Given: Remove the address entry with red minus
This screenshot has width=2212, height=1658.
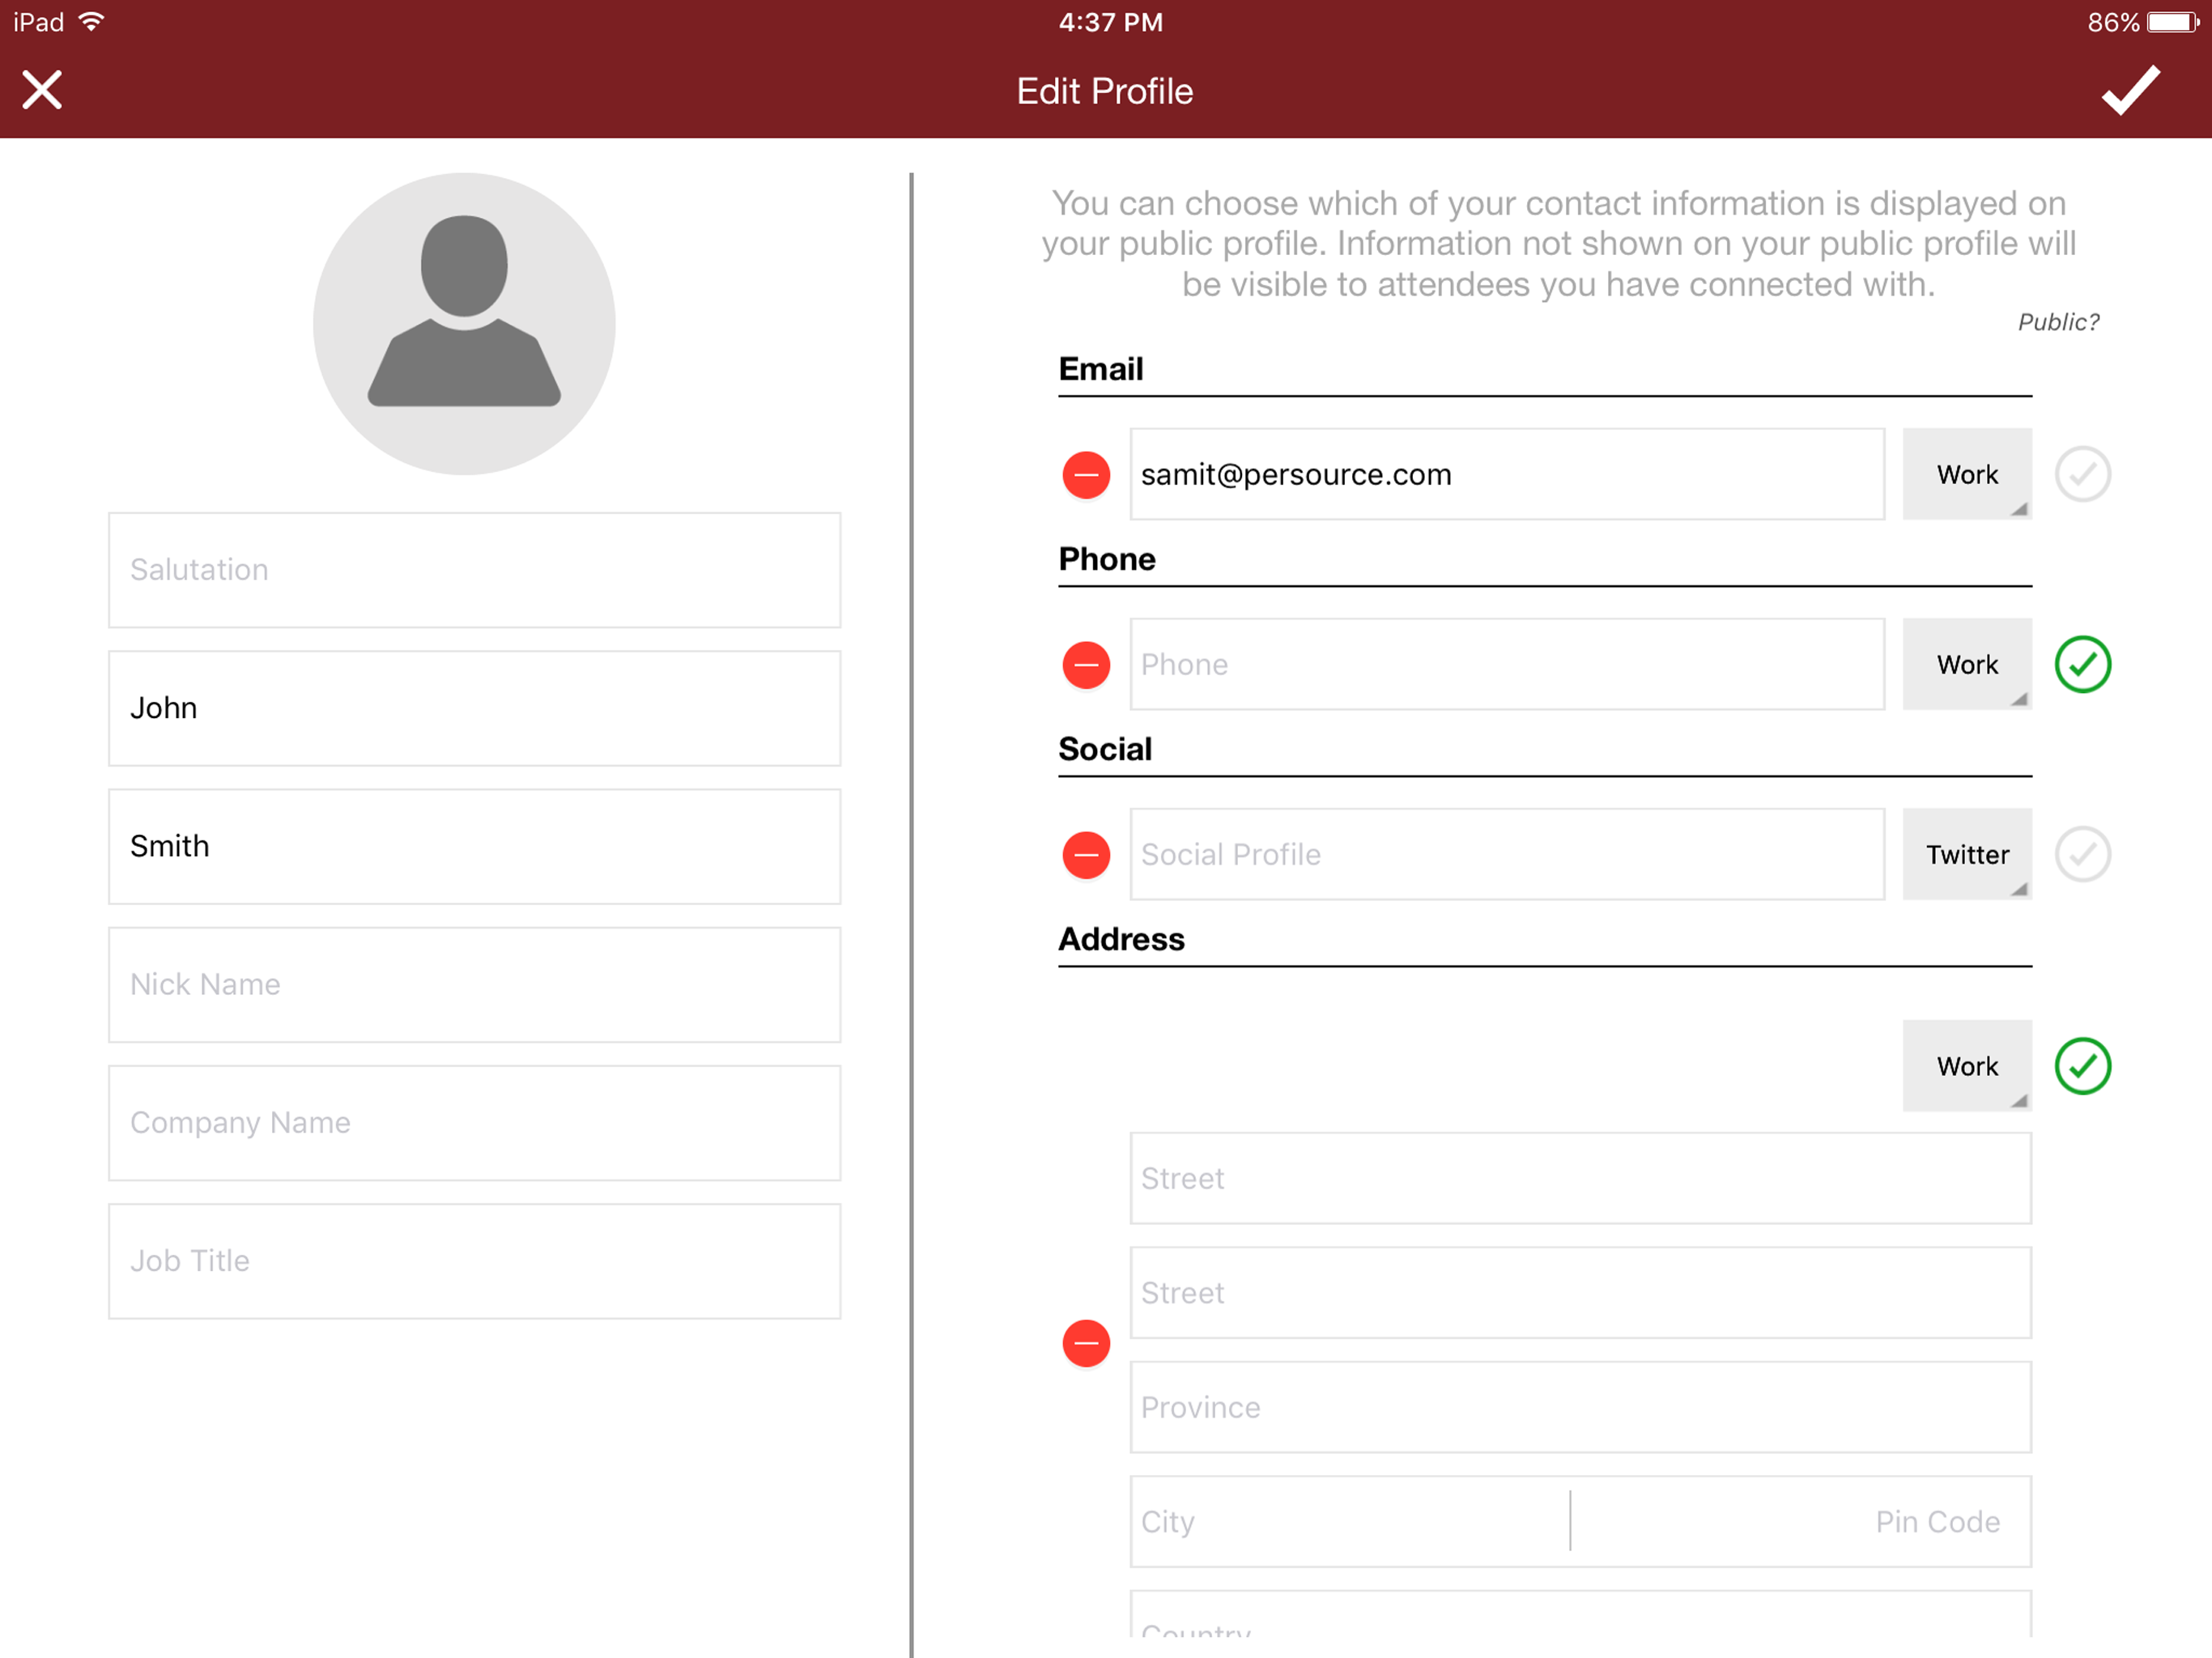Looking at the screenshot, I should pyautogui.click(x=1086, y=1343).
